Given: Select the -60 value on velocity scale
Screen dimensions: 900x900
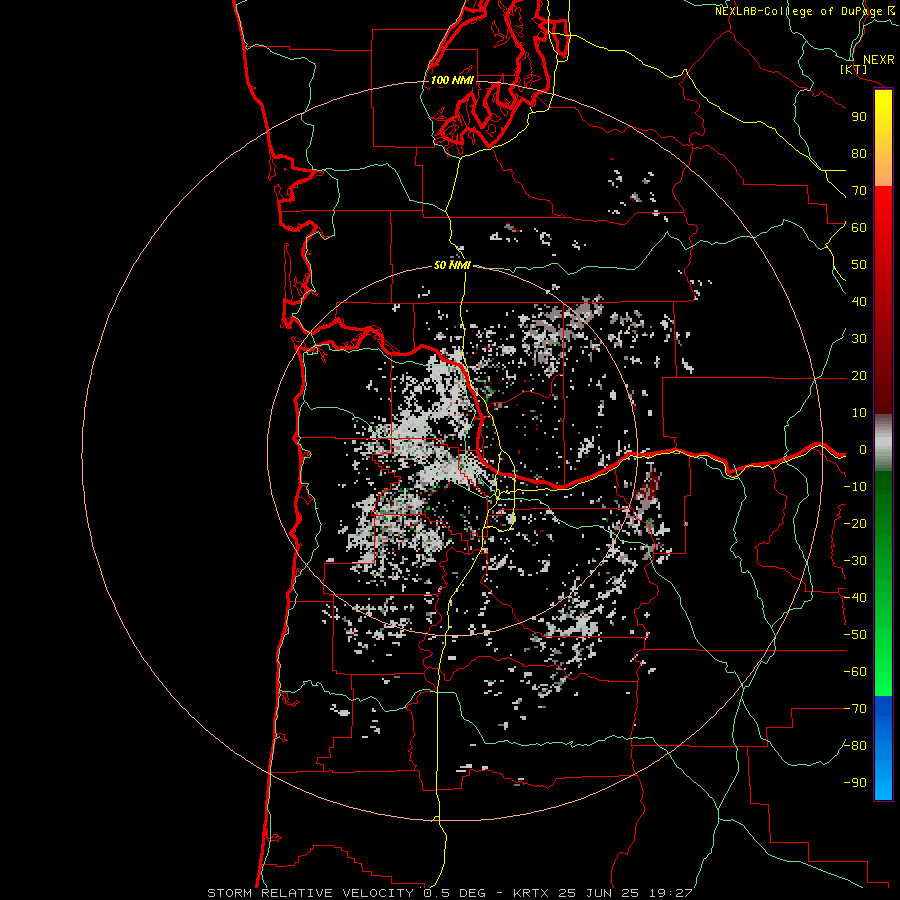Looking at the screenshot, I should 855,672.
